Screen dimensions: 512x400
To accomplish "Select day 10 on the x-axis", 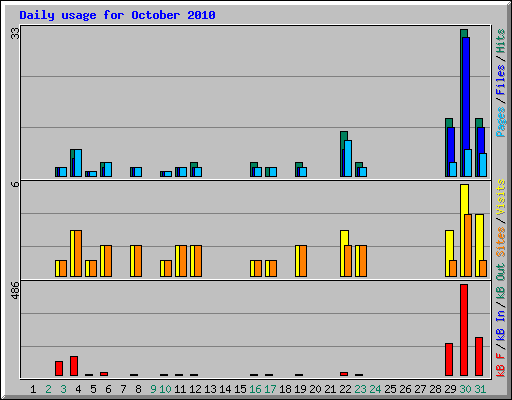I will [165, 389].
